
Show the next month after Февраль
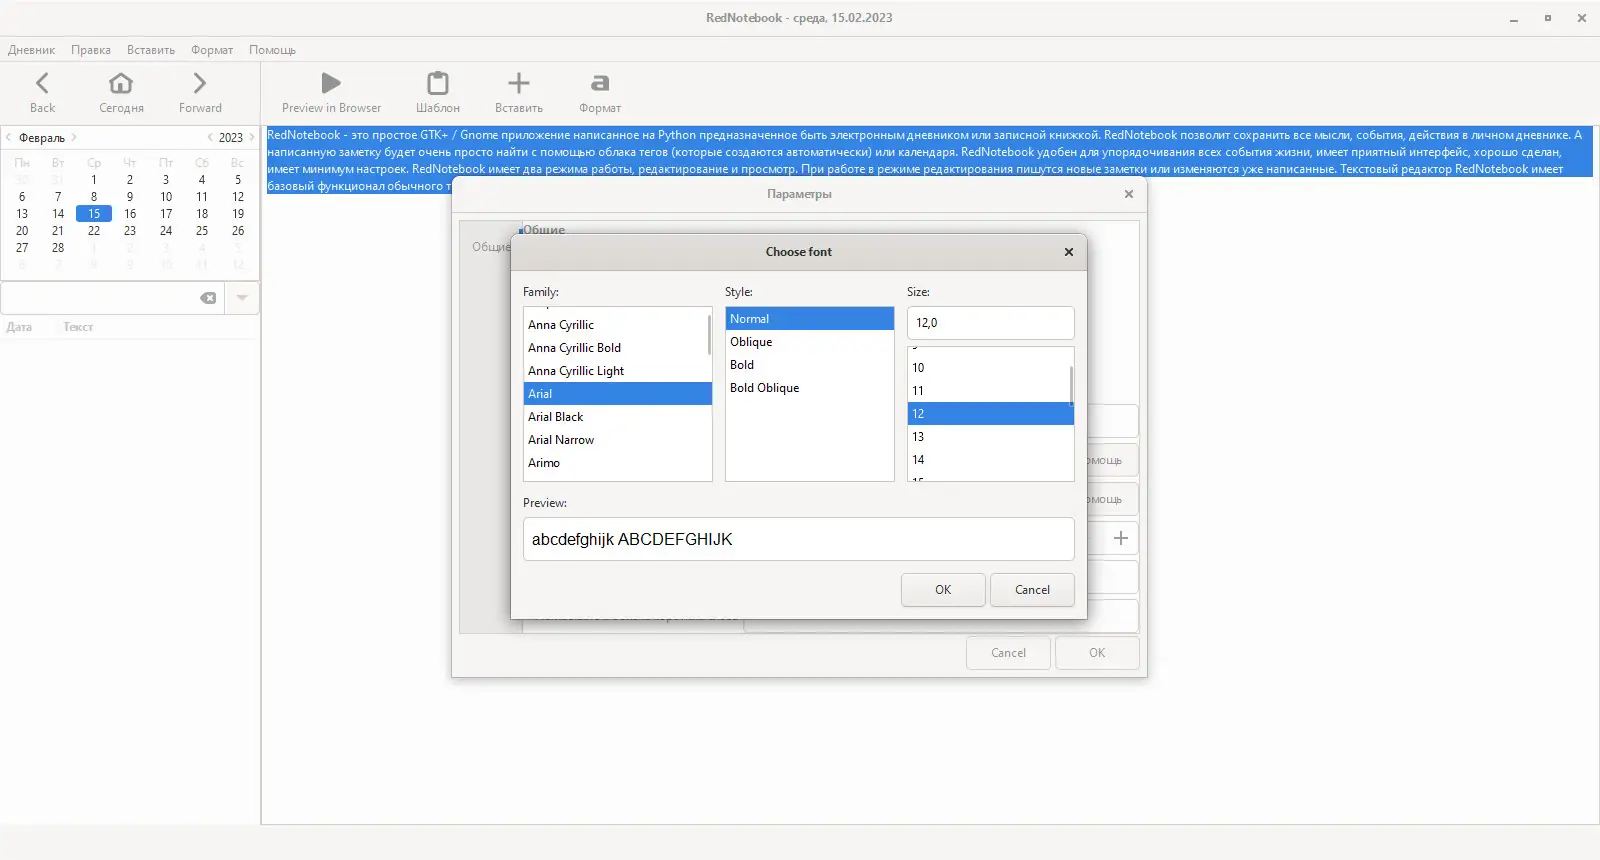[73, 137]
